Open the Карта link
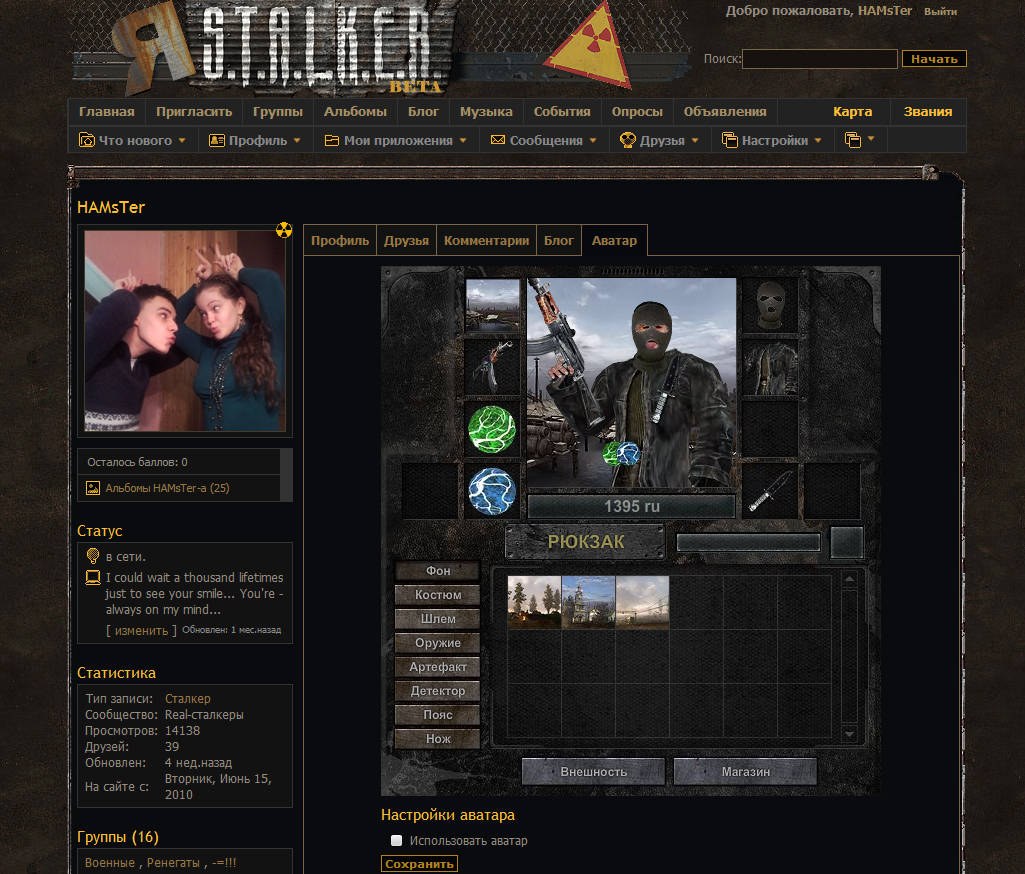Image resolution: width=1025 pixels, height=874 pixels. click(x=852, y=111)
